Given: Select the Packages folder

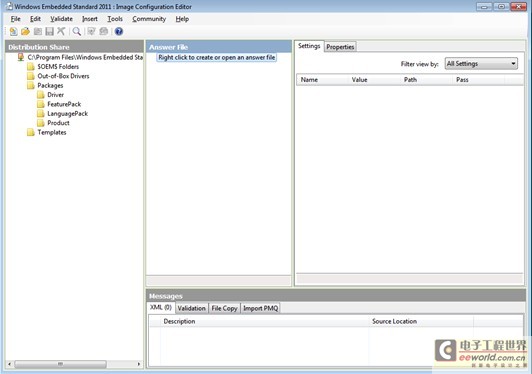Looking at the screenshot, I should tap(50, 86).
